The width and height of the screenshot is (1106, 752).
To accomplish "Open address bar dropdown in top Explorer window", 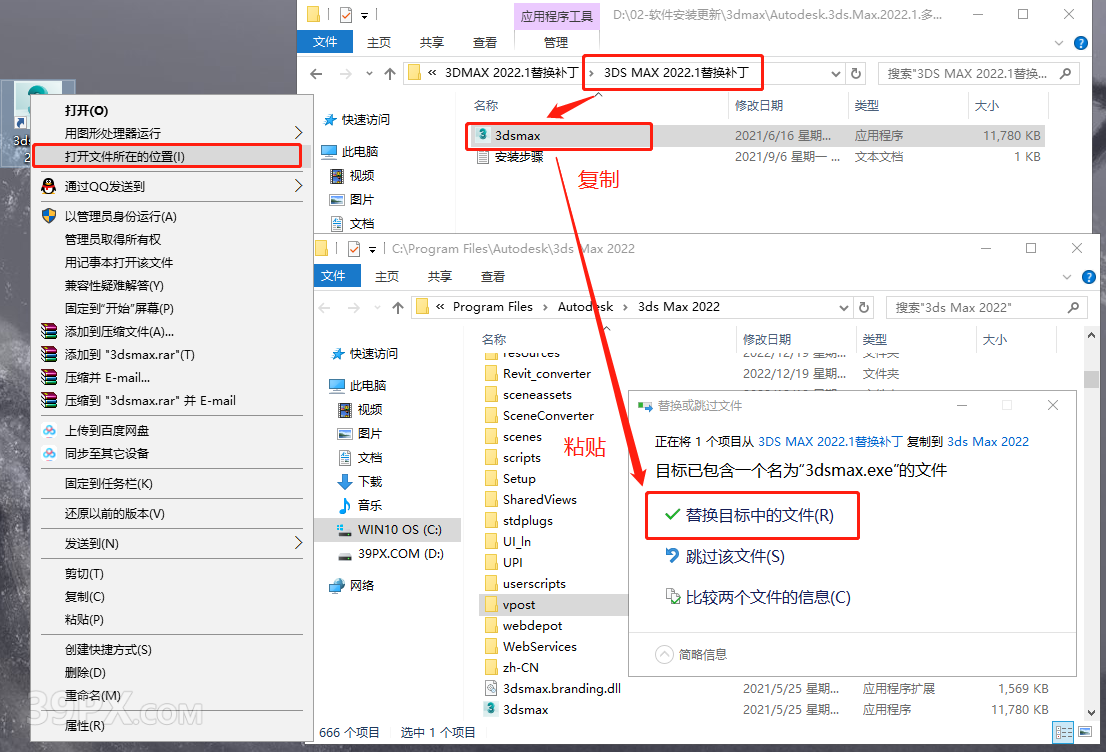I will coord(836,73).
